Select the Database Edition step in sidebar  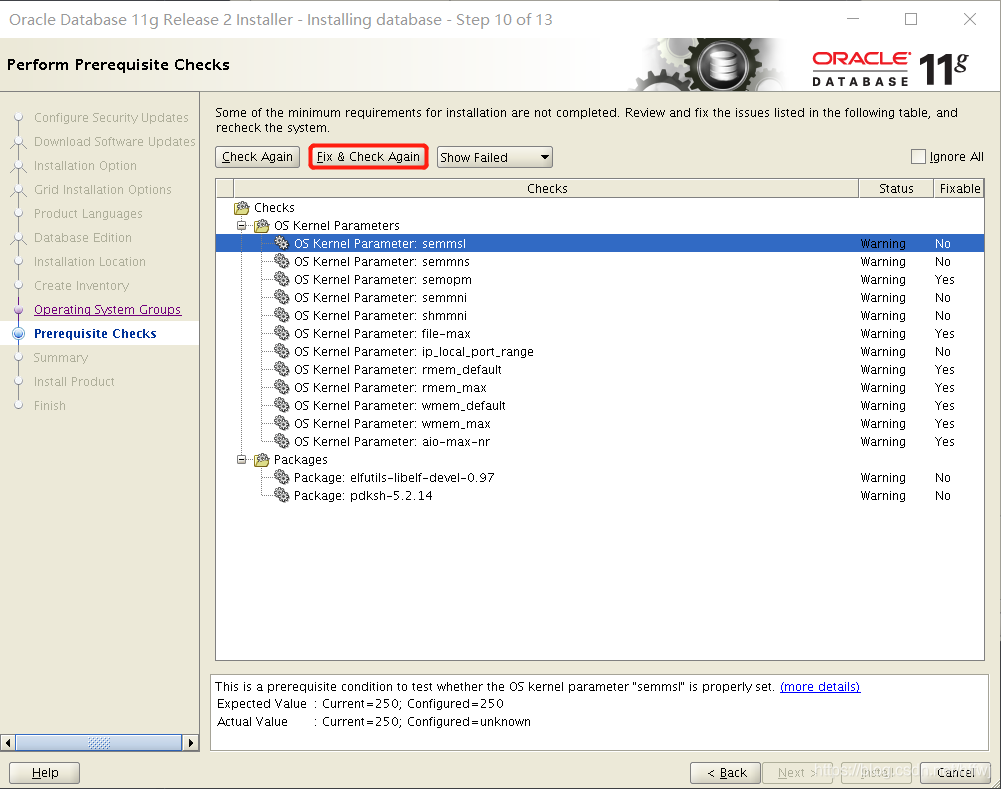[82, 237]
